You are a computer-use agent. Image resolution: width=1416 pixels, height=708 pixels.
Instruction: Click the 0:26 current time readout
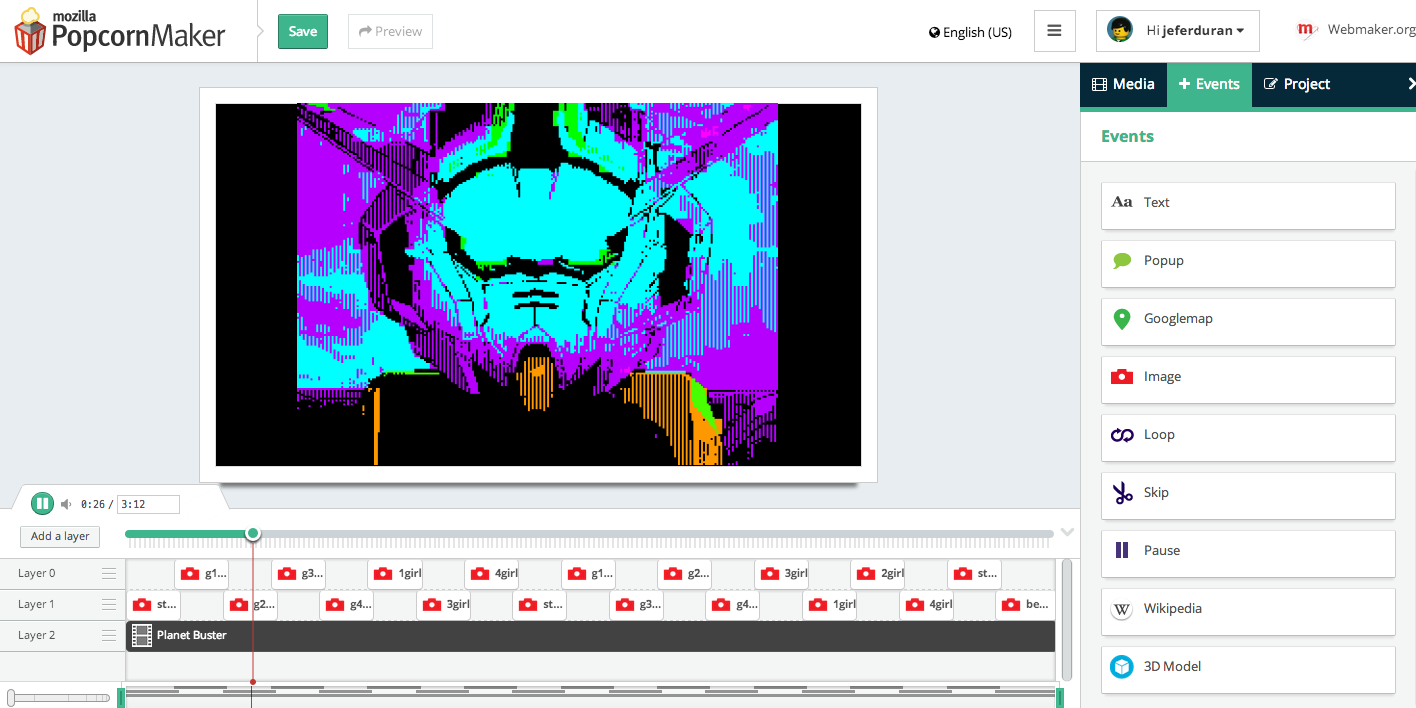click(x=94, y=505)
